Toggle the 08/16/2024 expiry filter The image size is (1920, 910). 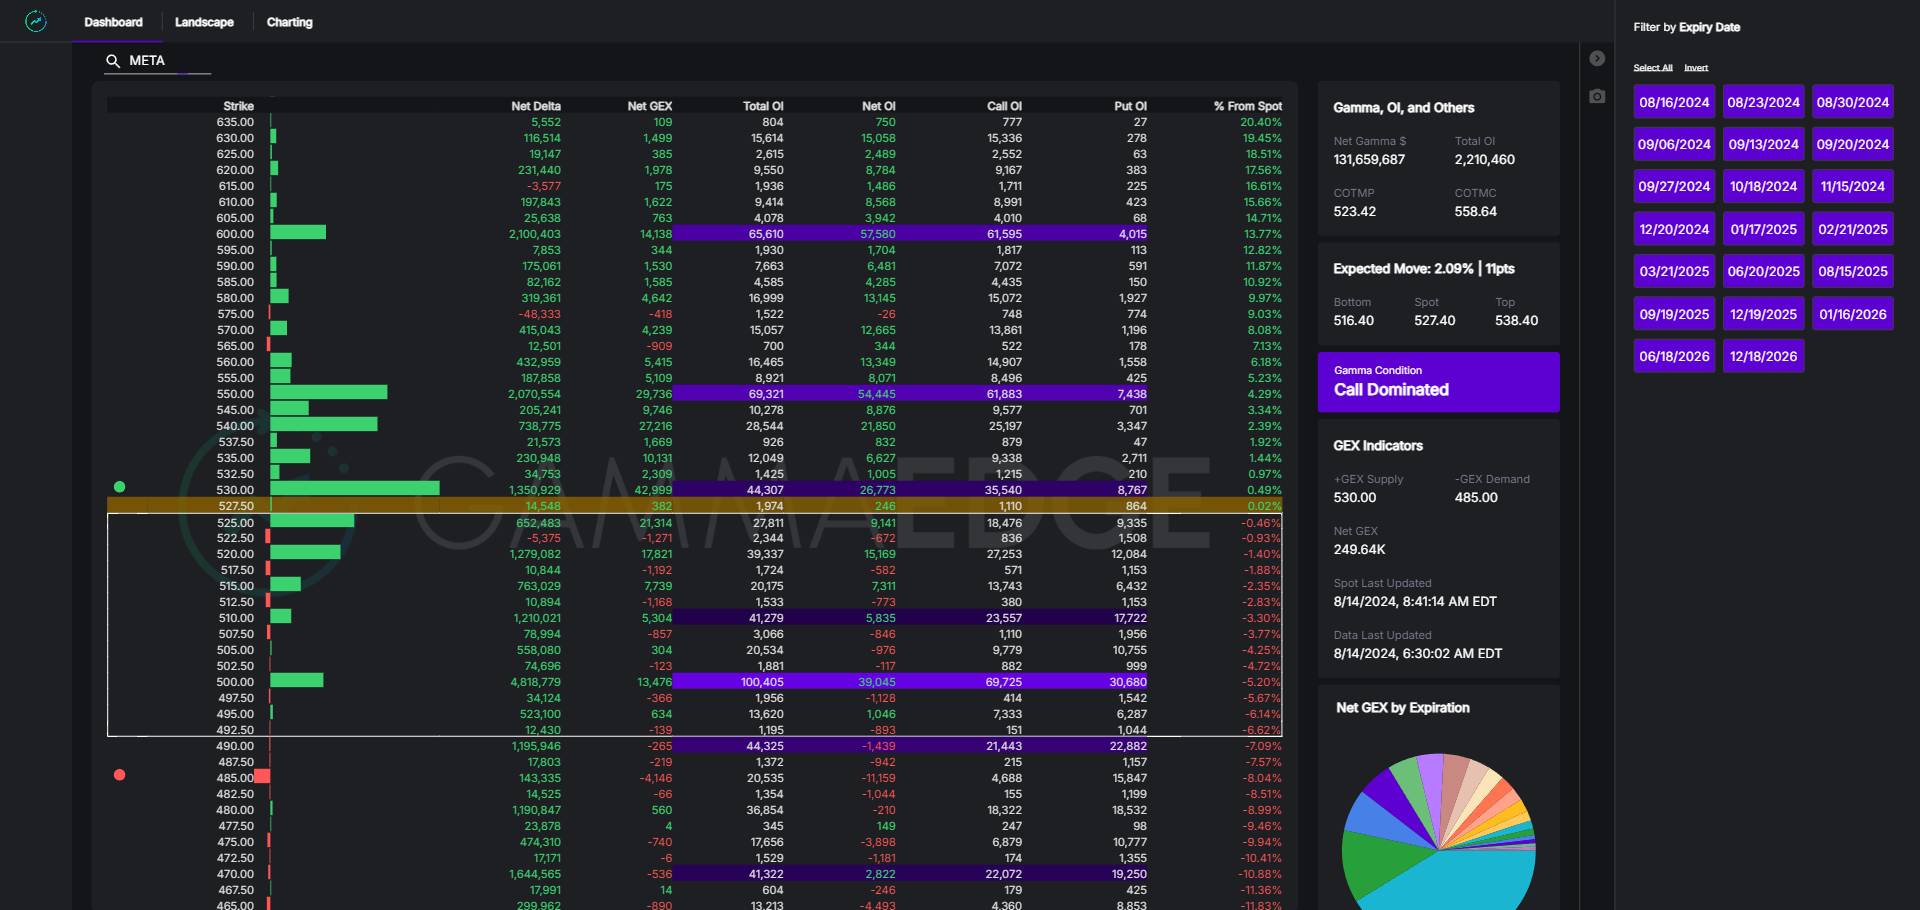(x=1674, y=102)
